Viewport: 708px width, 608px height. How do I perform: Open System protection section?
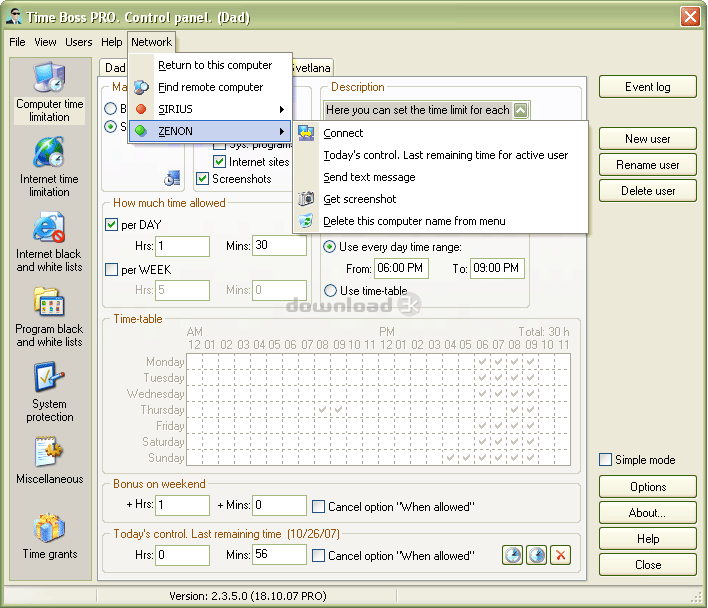click(49, 393)
